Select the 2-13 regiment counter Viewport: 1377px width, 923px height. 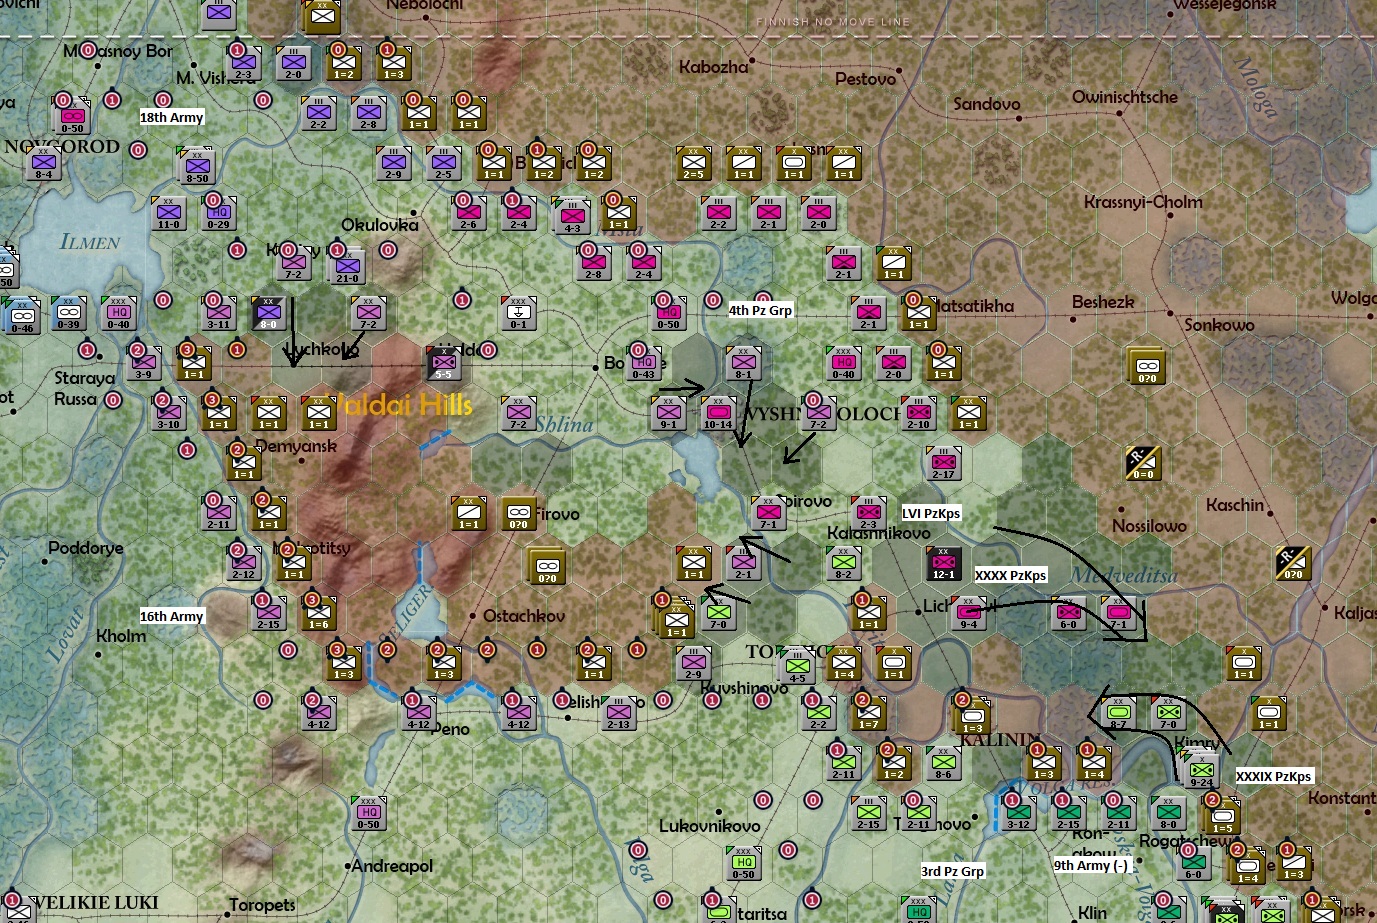[x=618, y=713]
